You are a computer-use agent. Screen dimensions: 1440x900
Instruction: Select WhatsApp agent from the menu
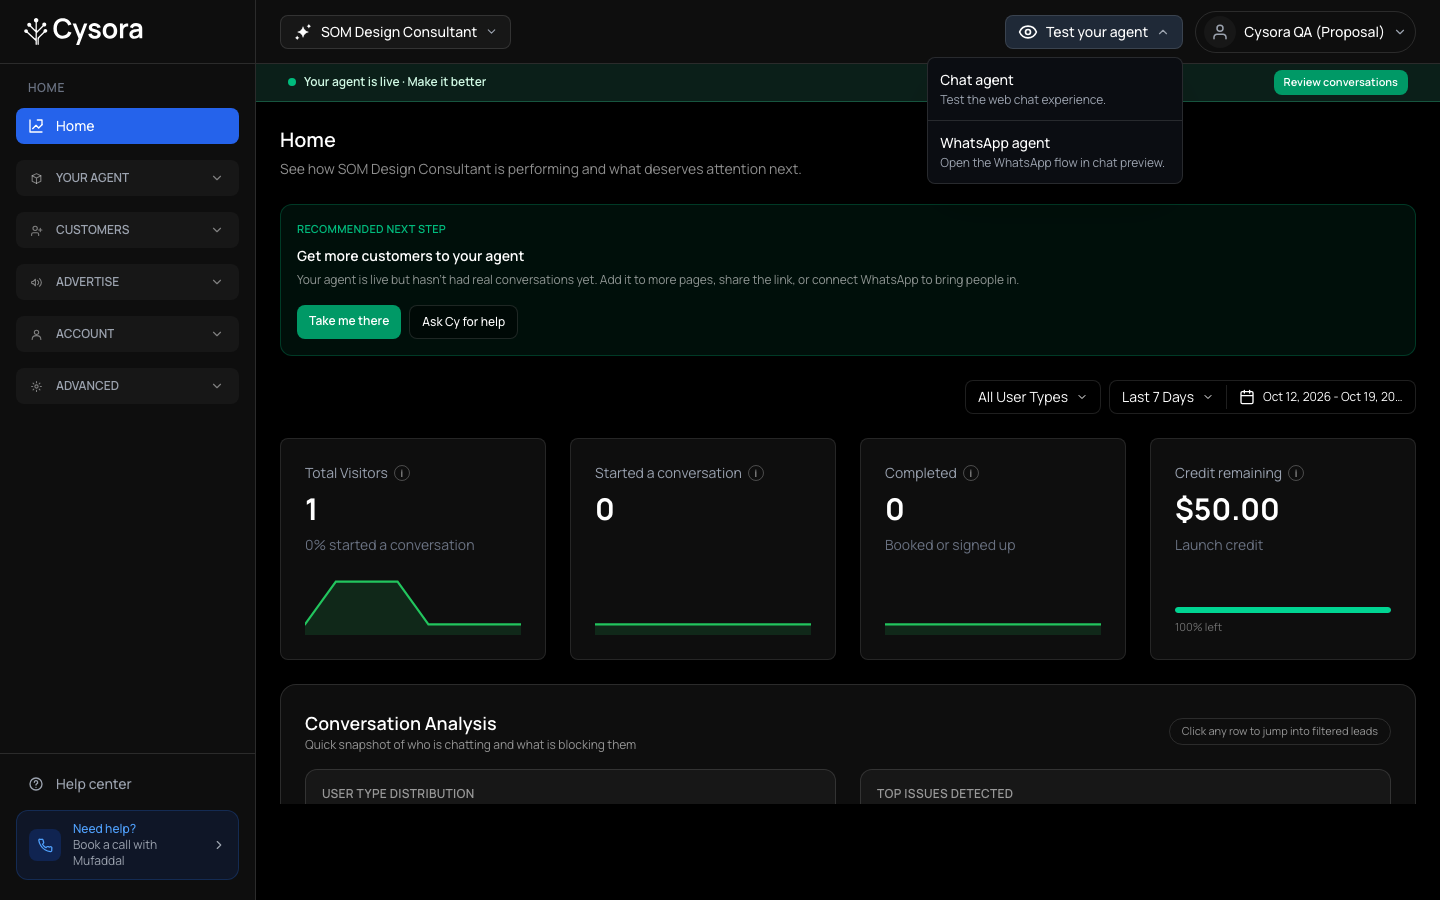(1054, 152)
